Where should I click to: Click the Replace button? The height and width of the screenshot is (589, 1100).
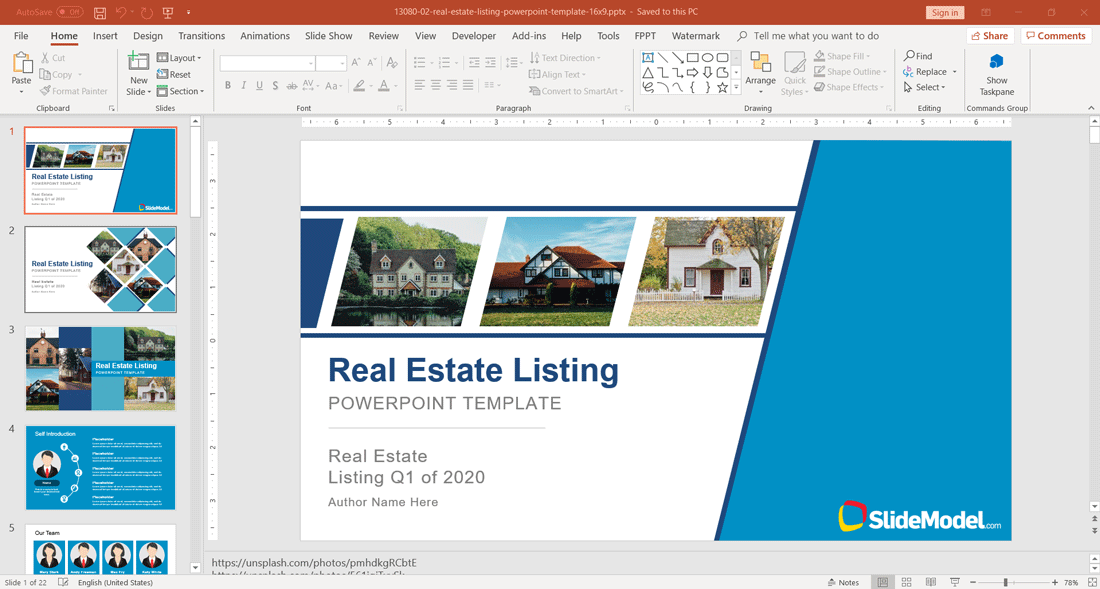930,72
